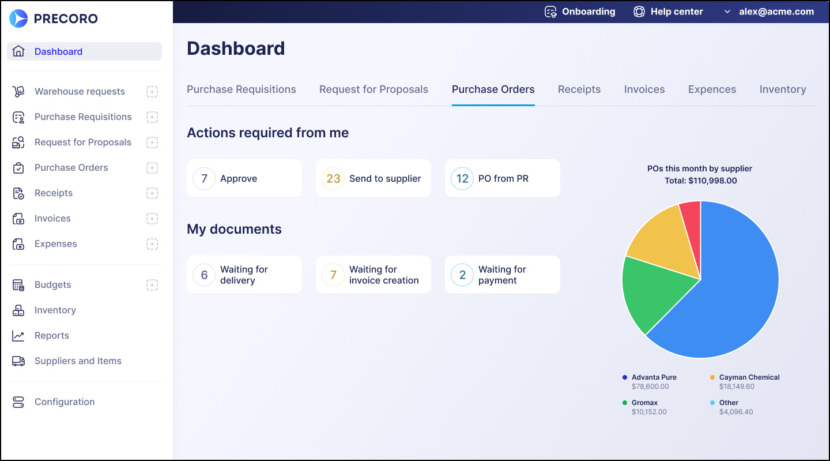Click '$78,600.00' Advanta Pure amount
The width and height of the screenshot is (830, 461).
point(650,387)
